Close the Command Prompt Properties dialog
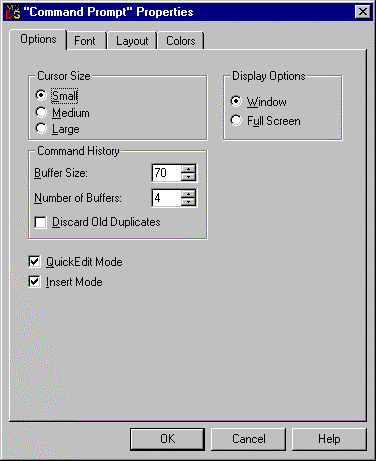The height and width of the screenshot is (461, 376). (x=363, y=12)
